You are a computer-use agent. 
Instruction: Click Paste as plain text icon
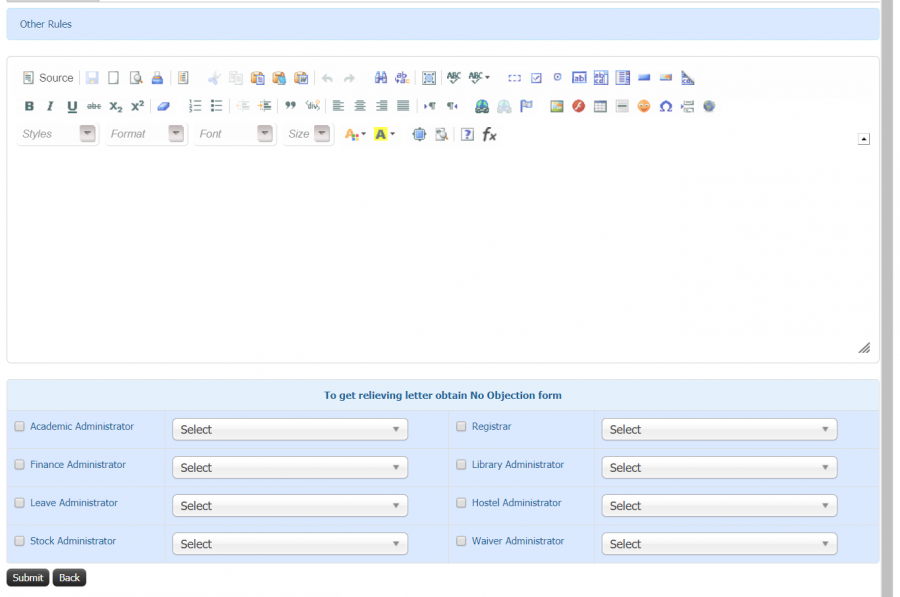[x=280, y=77]
